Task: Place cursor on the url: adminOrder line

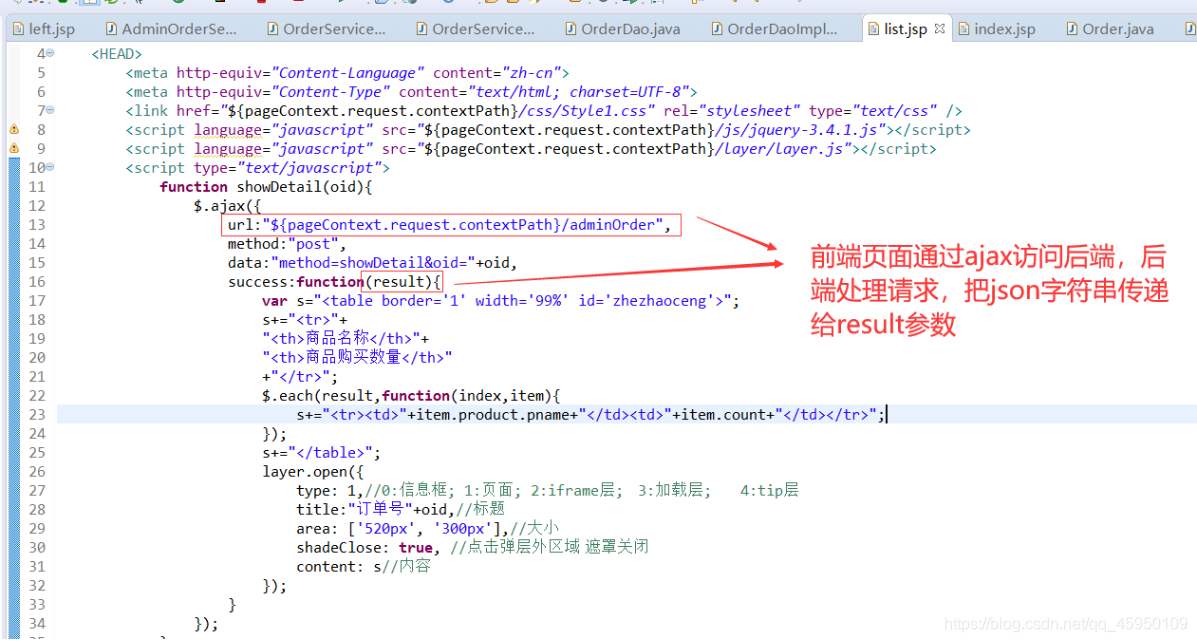Action: pyautogui.click(x=449, y=225)
